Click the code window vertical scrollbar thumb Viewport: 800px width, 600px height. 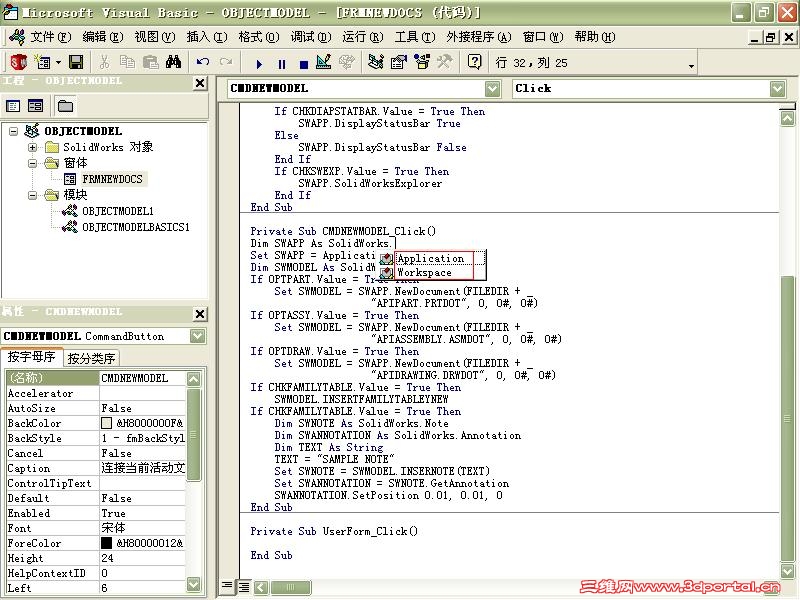click(x=787, y=418)
